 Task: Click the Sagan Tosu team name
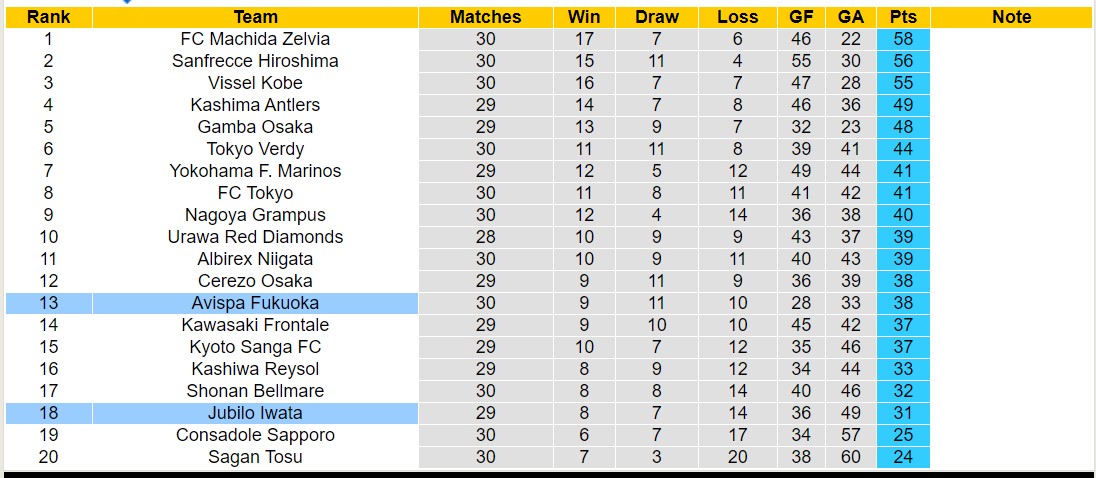coord(255,457)
